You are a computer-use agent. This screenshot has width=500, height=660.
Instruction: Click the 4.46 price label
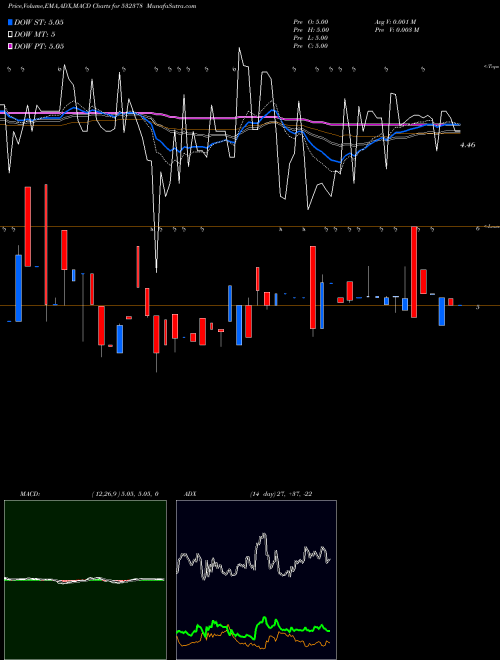coord(468,145)
